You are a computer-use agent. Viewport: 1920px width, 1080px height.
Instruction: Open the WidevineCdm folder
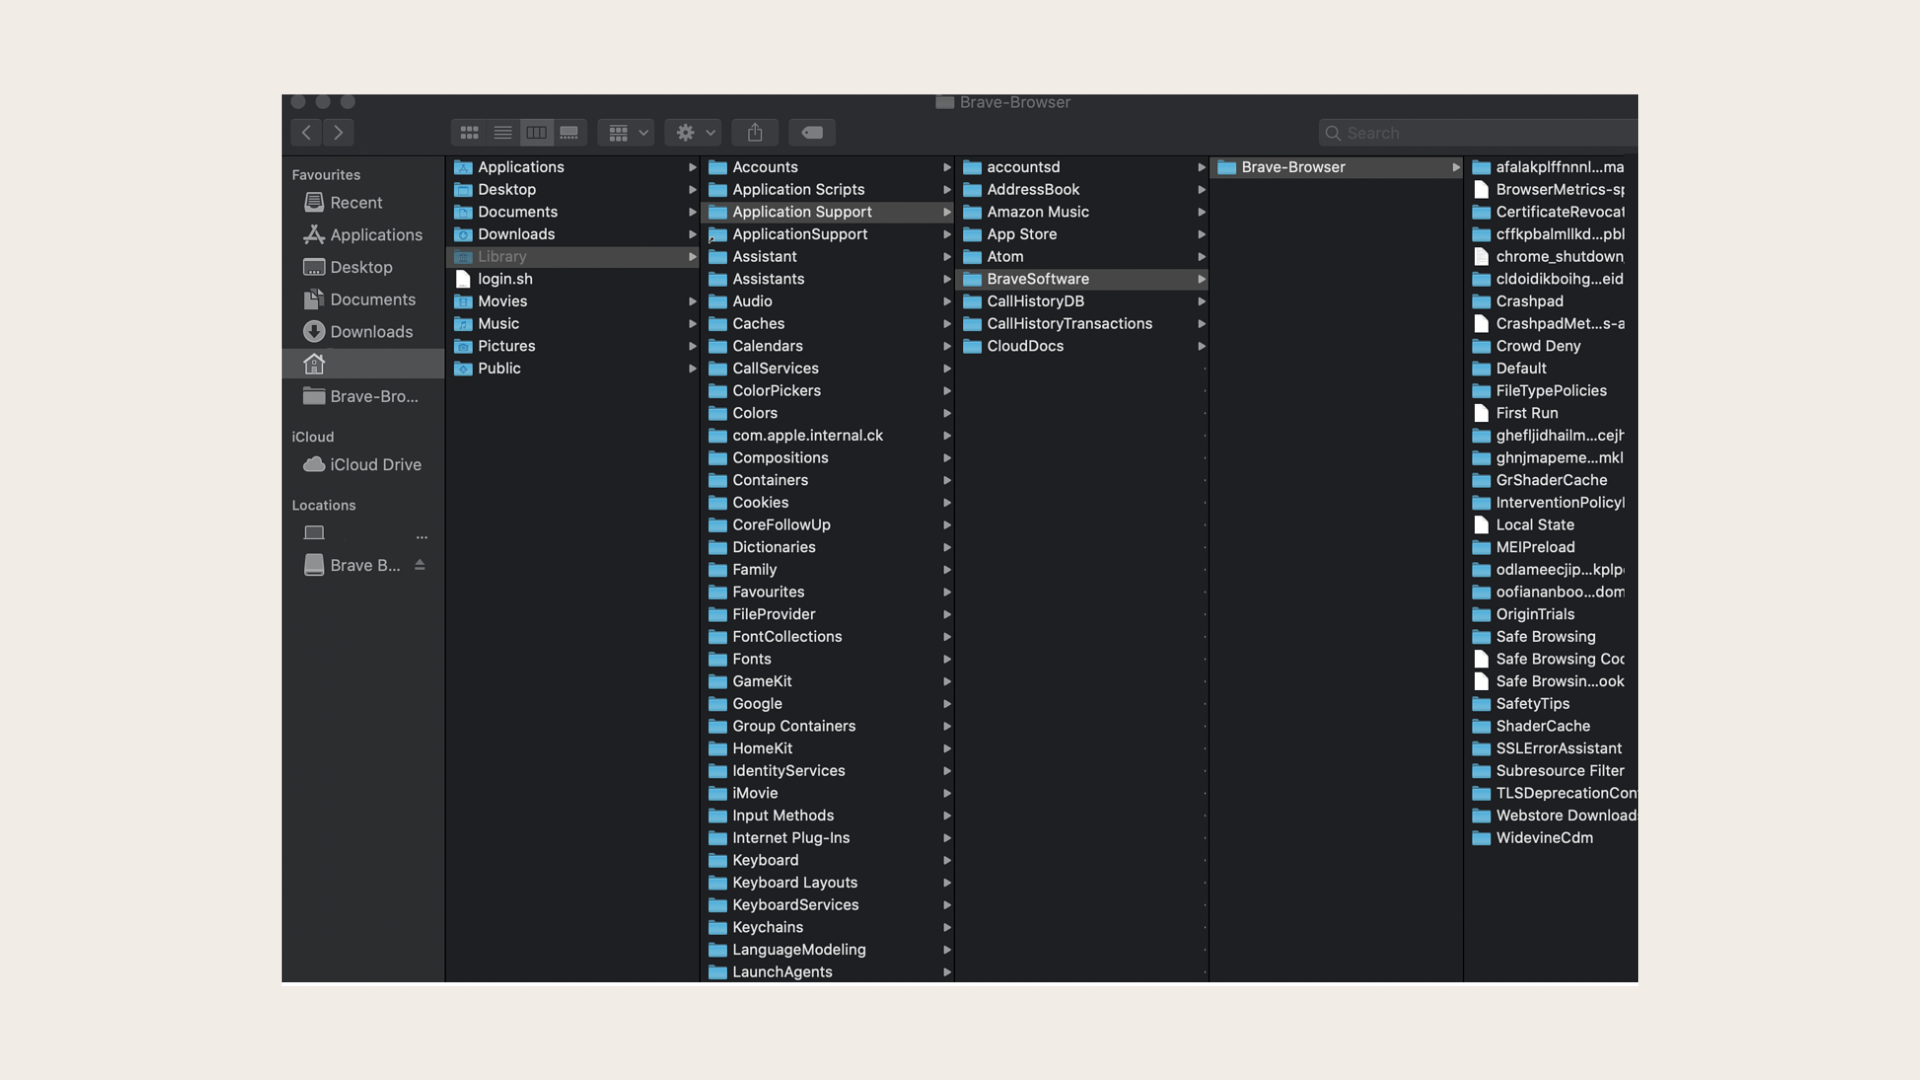pos(1552,838)
